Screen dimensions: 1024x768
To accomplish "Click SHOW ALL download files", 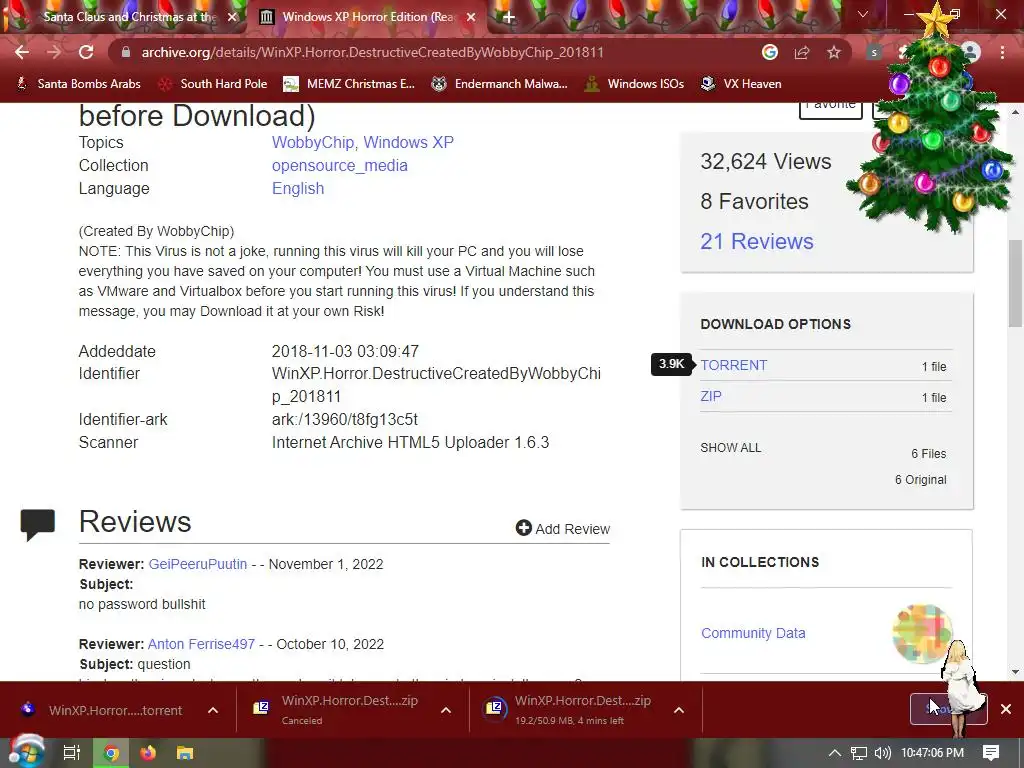I will 731,448.
